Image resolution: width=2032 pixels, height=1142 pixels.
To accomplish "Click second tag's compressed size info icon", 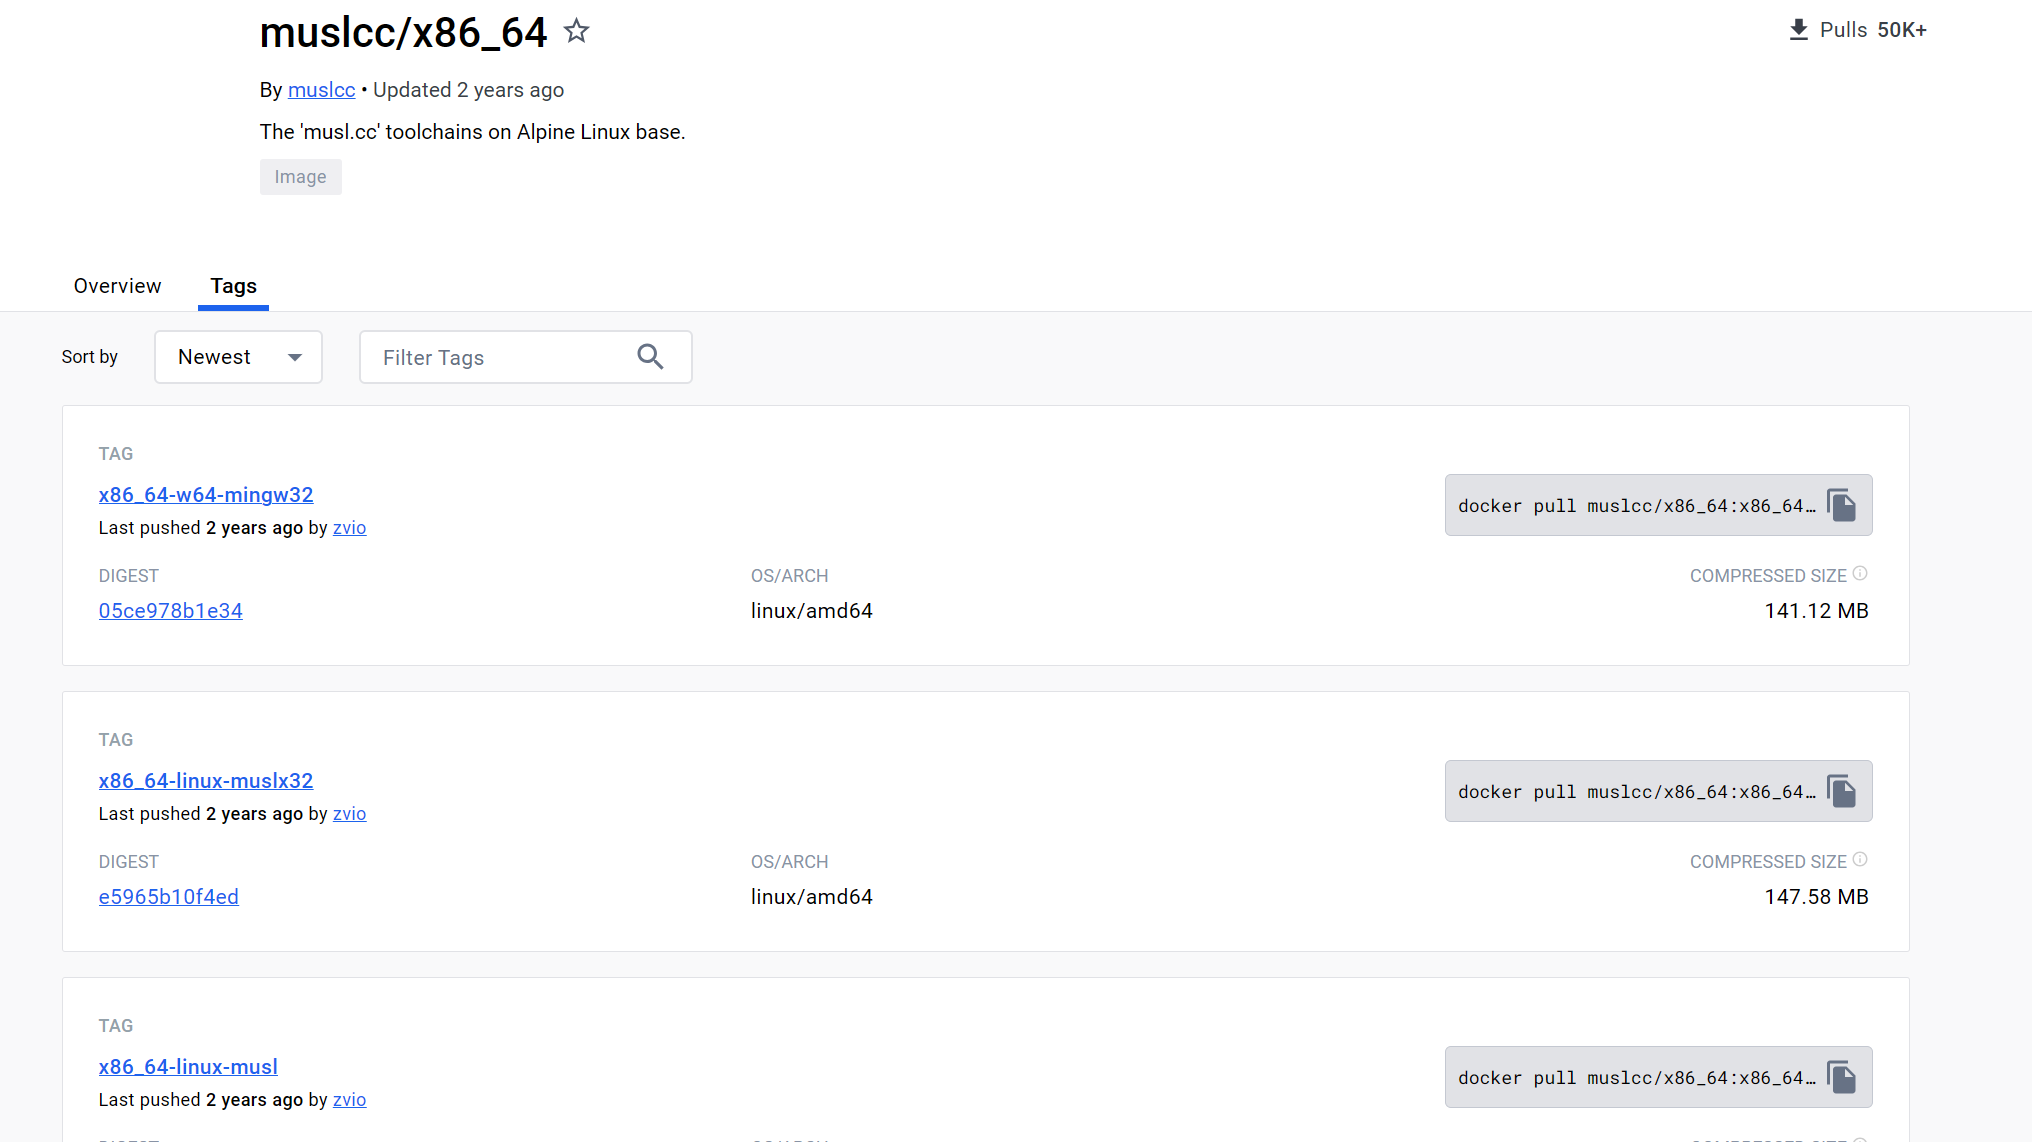I will pos(1860,860).
